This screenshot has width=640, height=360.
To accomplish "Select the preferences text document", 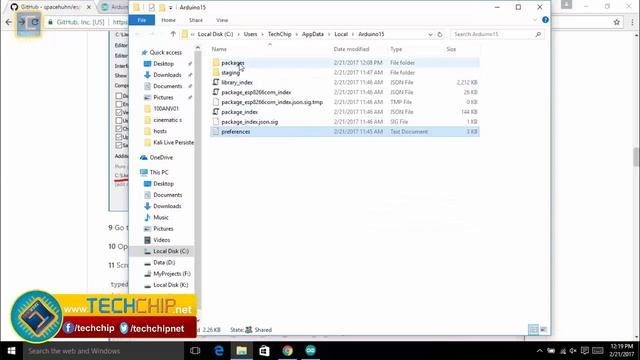I will click(236, 132).
